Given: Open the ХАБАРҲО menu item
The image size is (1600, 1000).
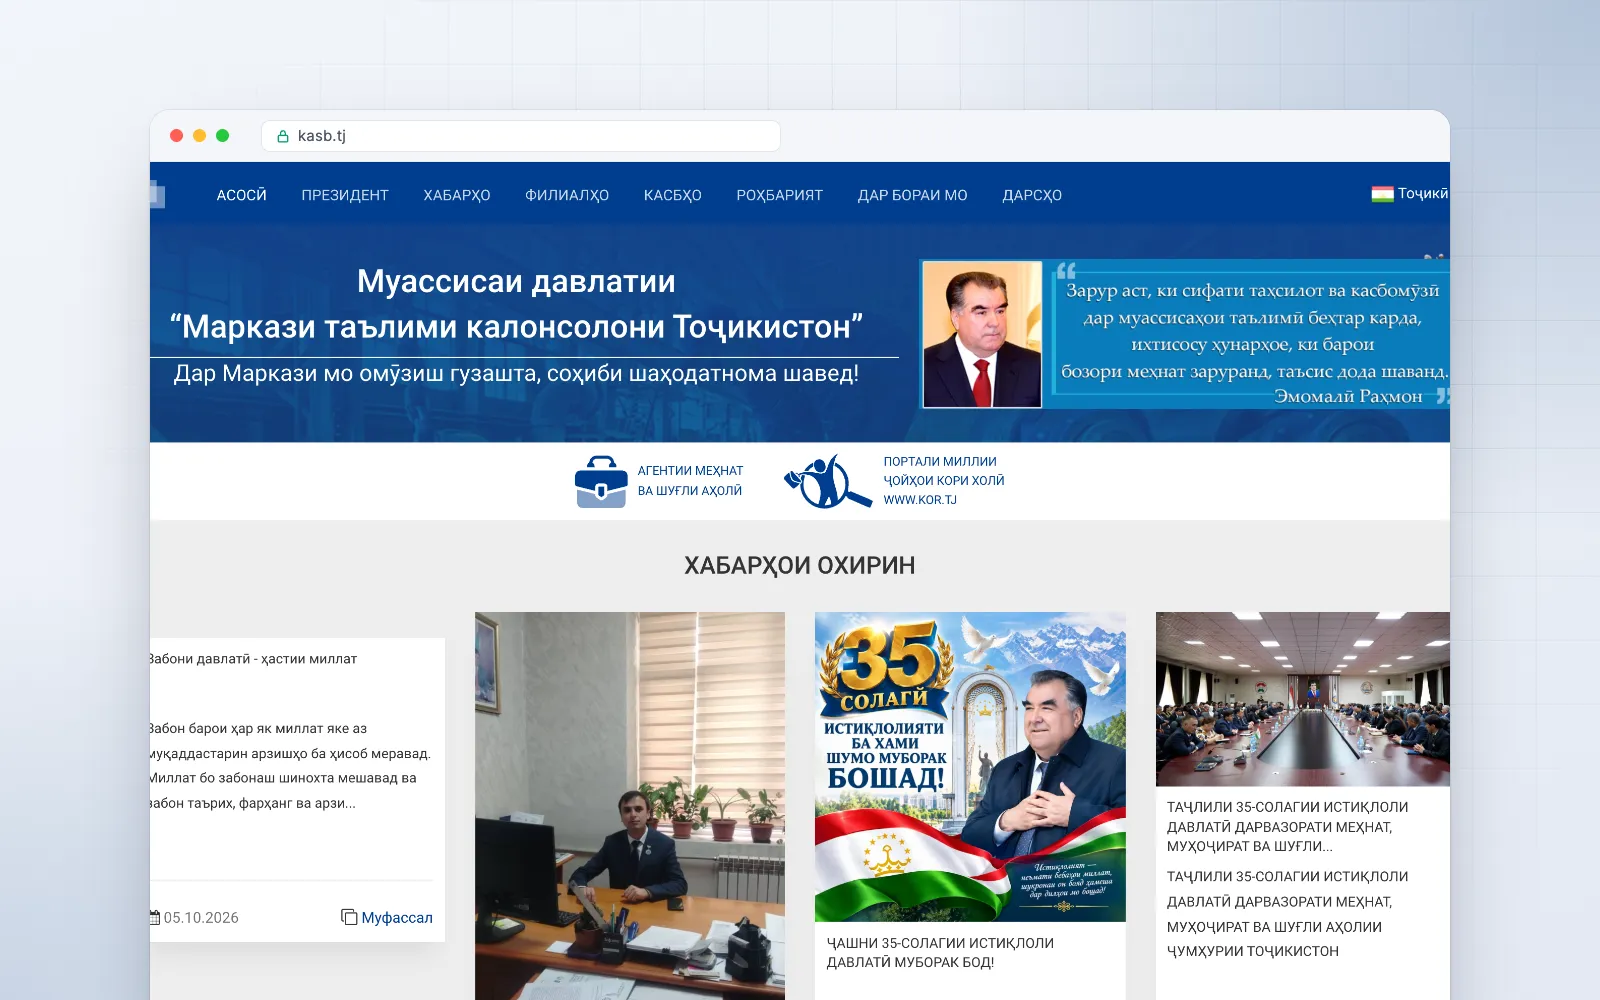Looking at the screenshot, I should (457, 195).
